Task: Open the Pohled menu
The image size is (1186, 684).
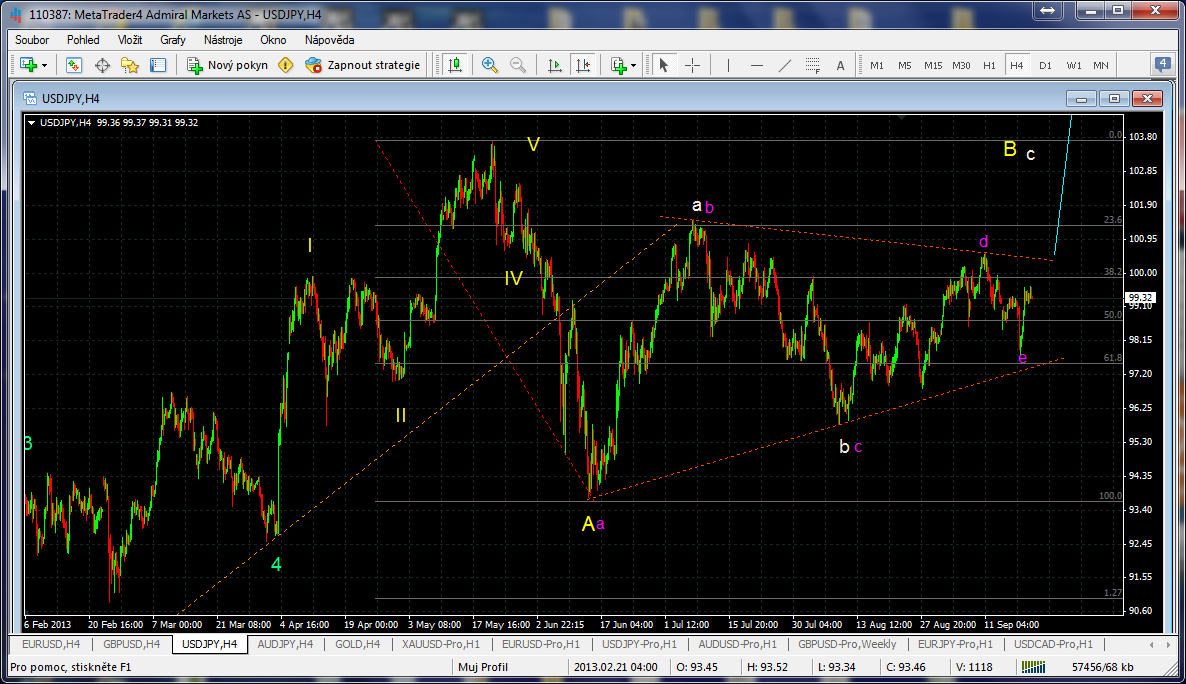Action: [83, 40]
